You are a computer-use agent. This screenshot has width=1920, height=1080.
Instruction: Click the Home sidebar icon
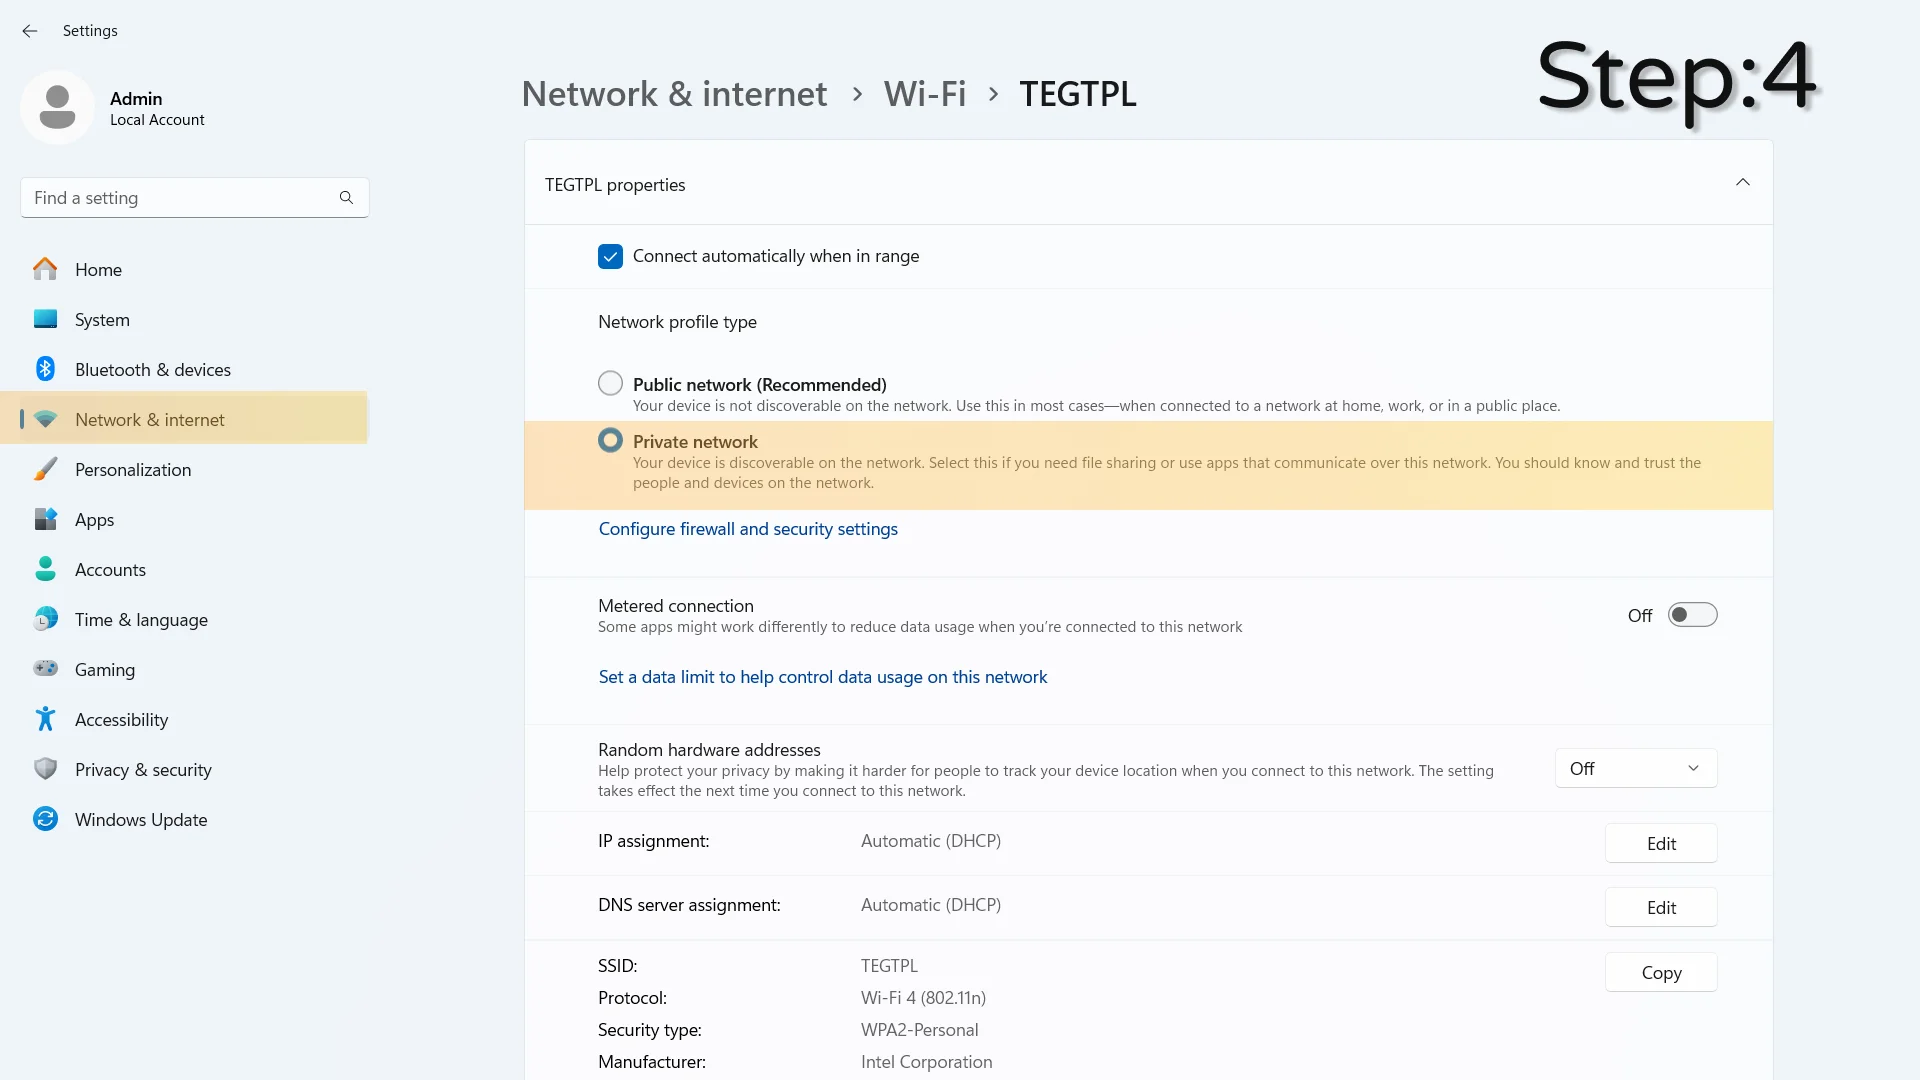46,270
